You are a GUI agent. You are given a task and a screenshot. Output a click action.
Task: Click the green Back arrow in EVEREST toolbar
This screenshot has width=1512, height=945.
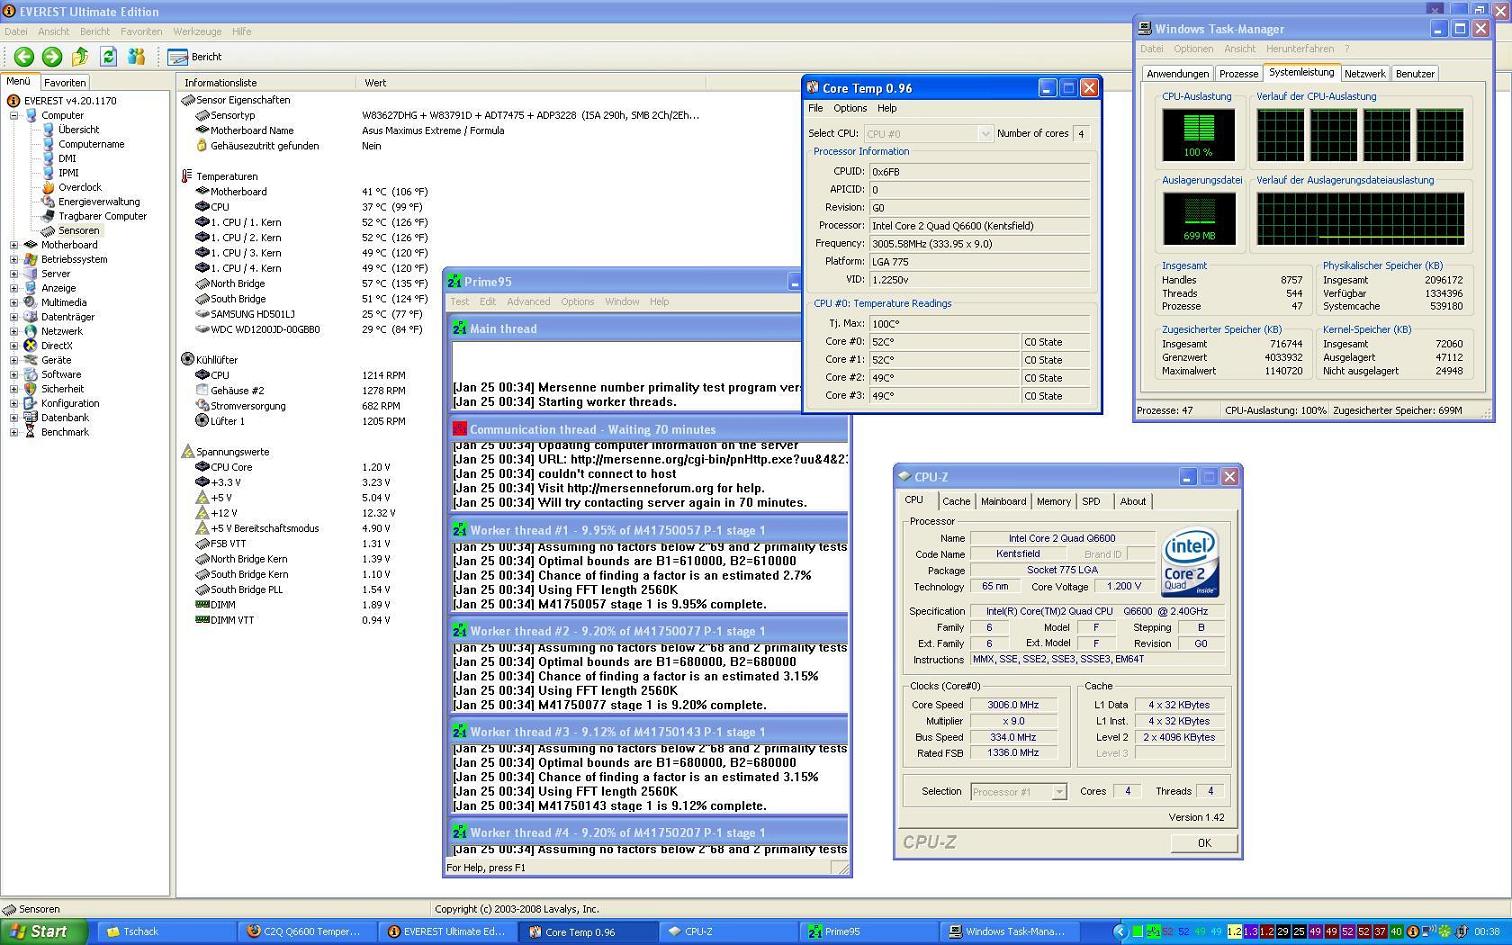point(24,57)
